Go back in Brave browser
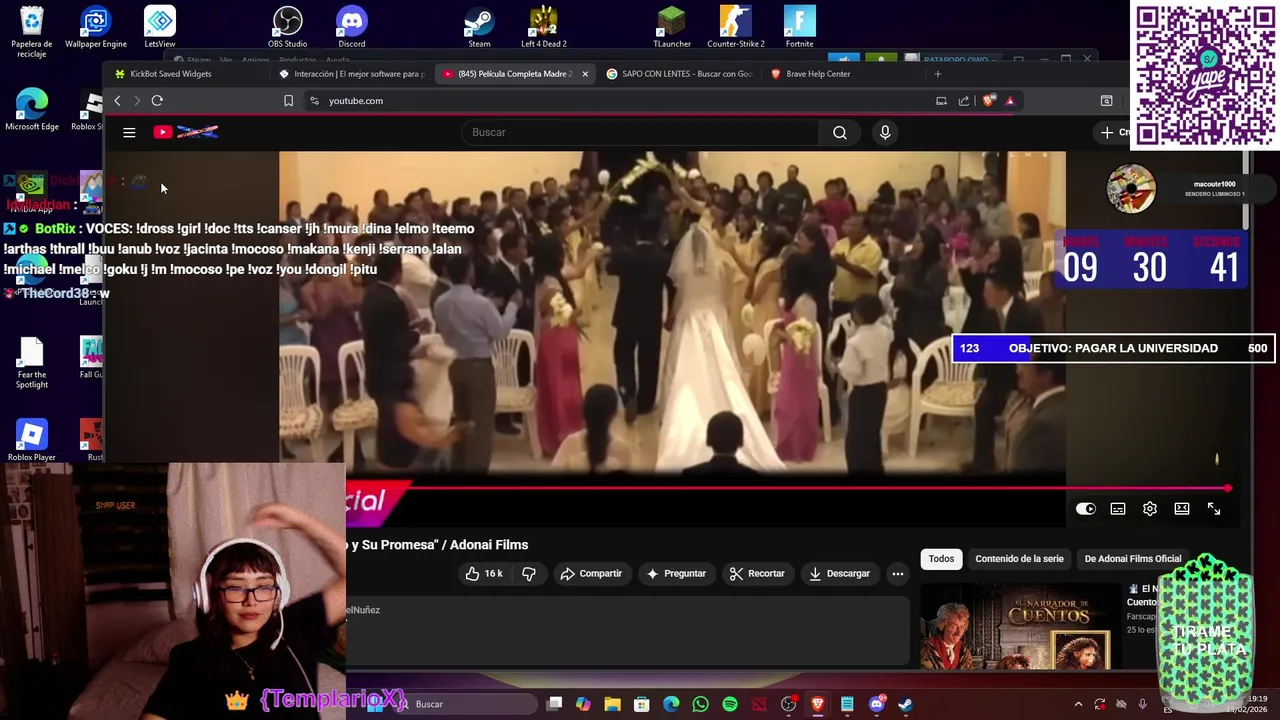Viewport: 1280px width, 720px height. pyautogui.click(x=117, y=101)
